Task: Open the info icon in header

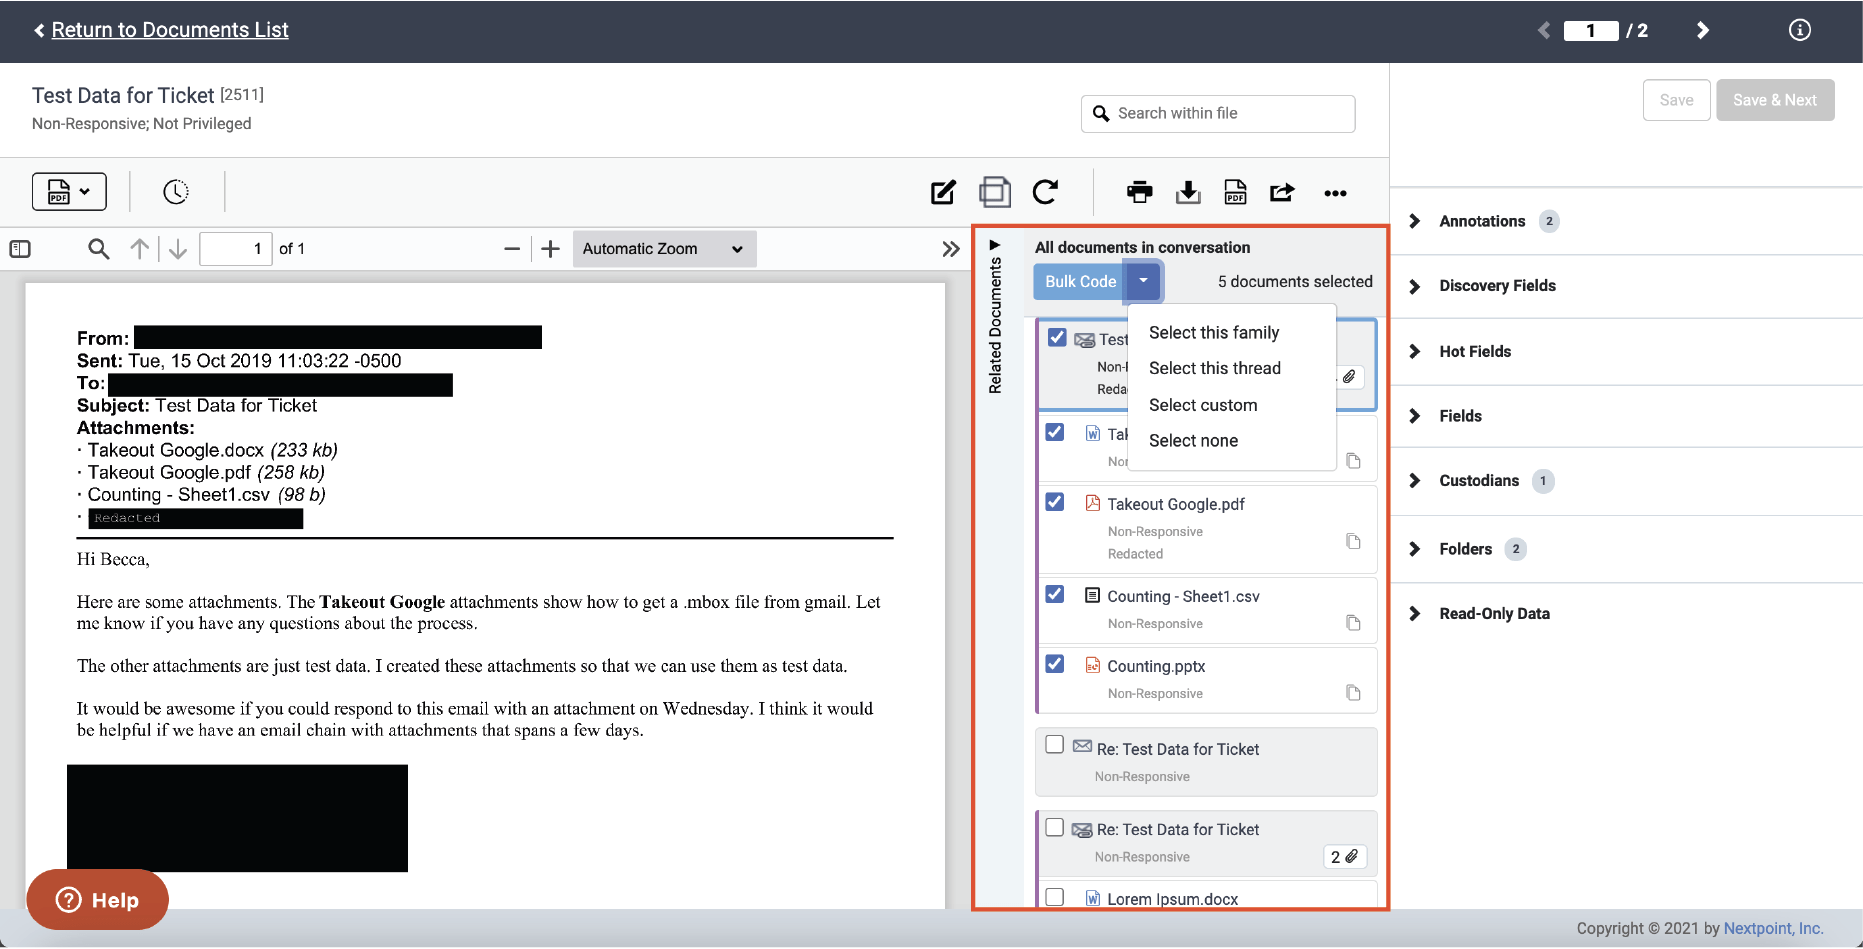Action: point(1799,30)
